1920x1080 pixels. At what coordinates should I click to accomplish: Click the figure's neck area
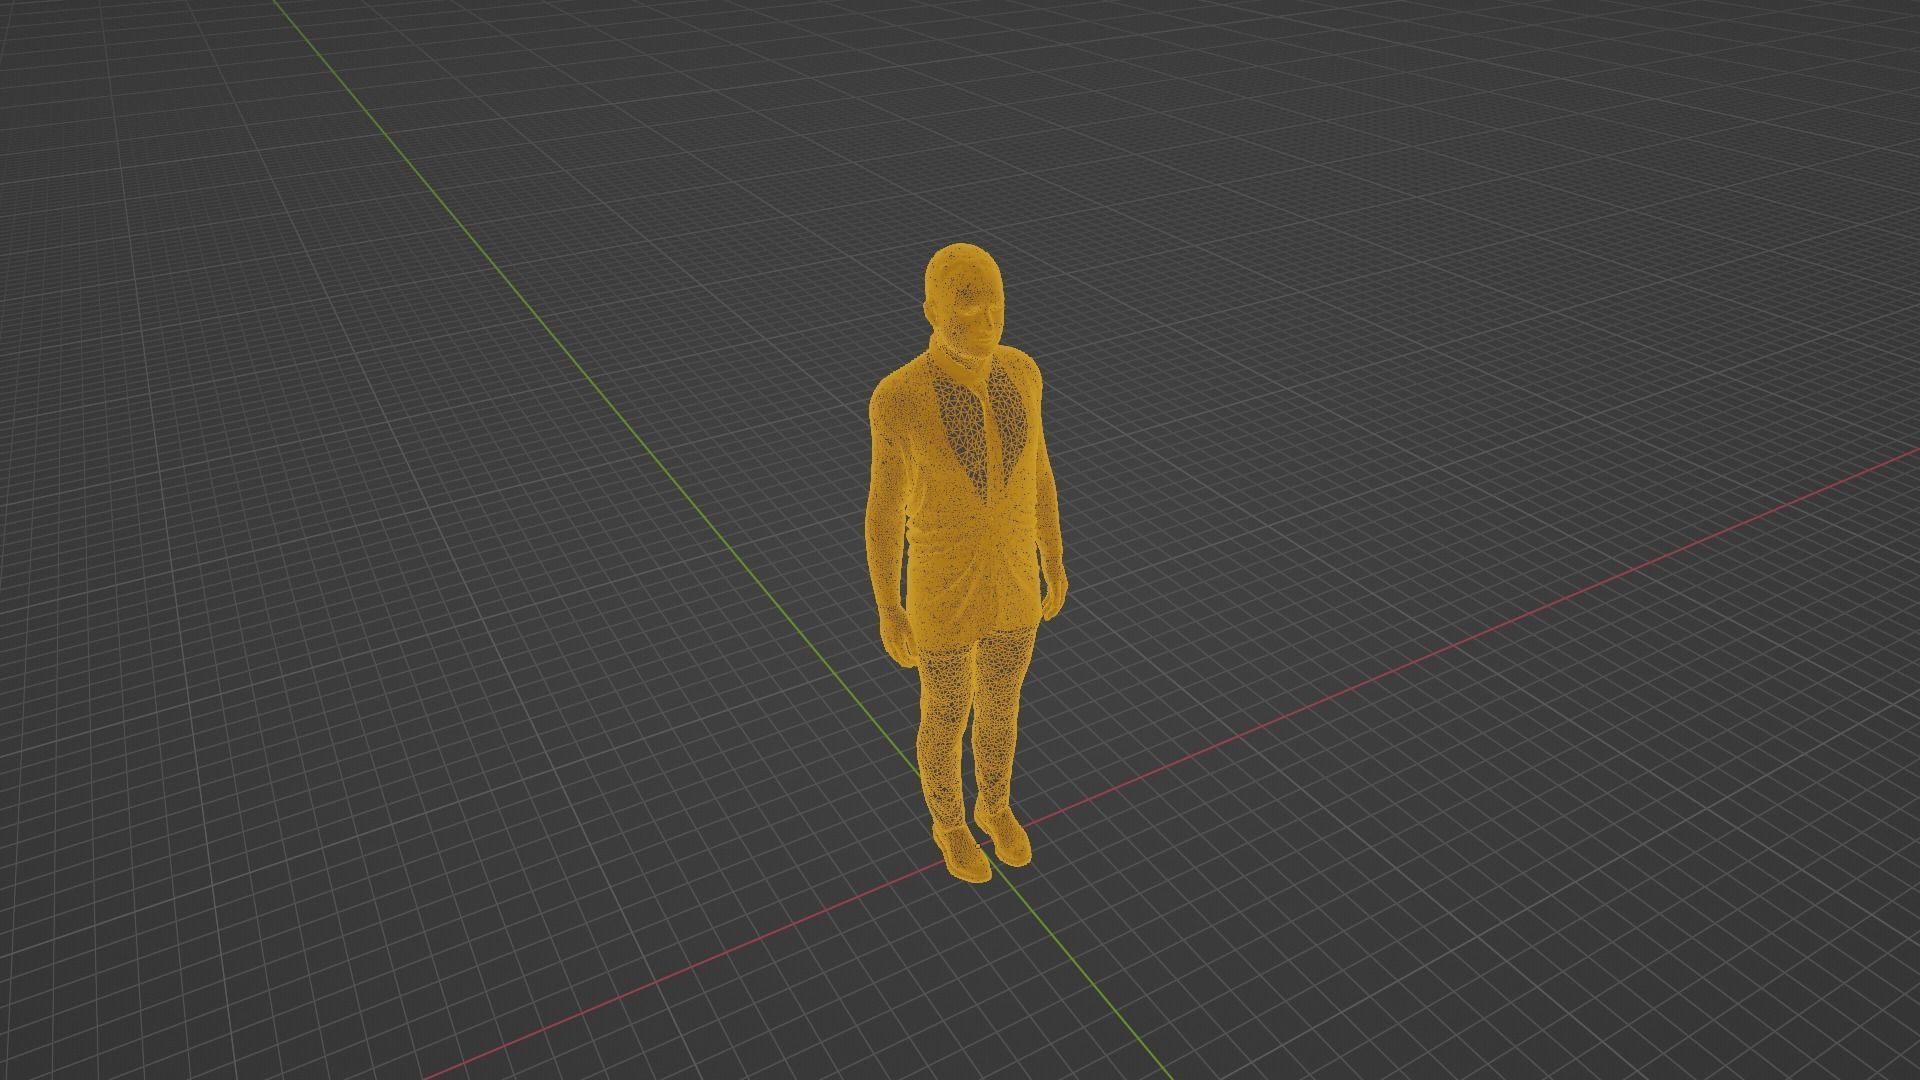pyautogui.click(x=963, y=355)
